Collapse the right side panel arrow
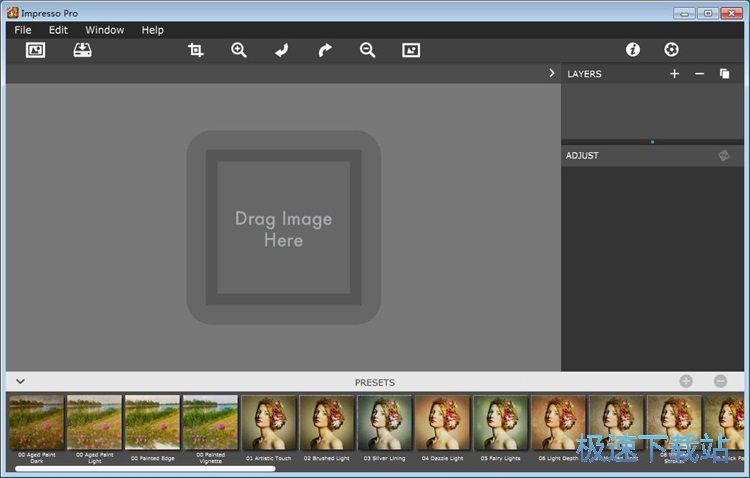Viewport: 750px width, 478px height. [551, 73]
